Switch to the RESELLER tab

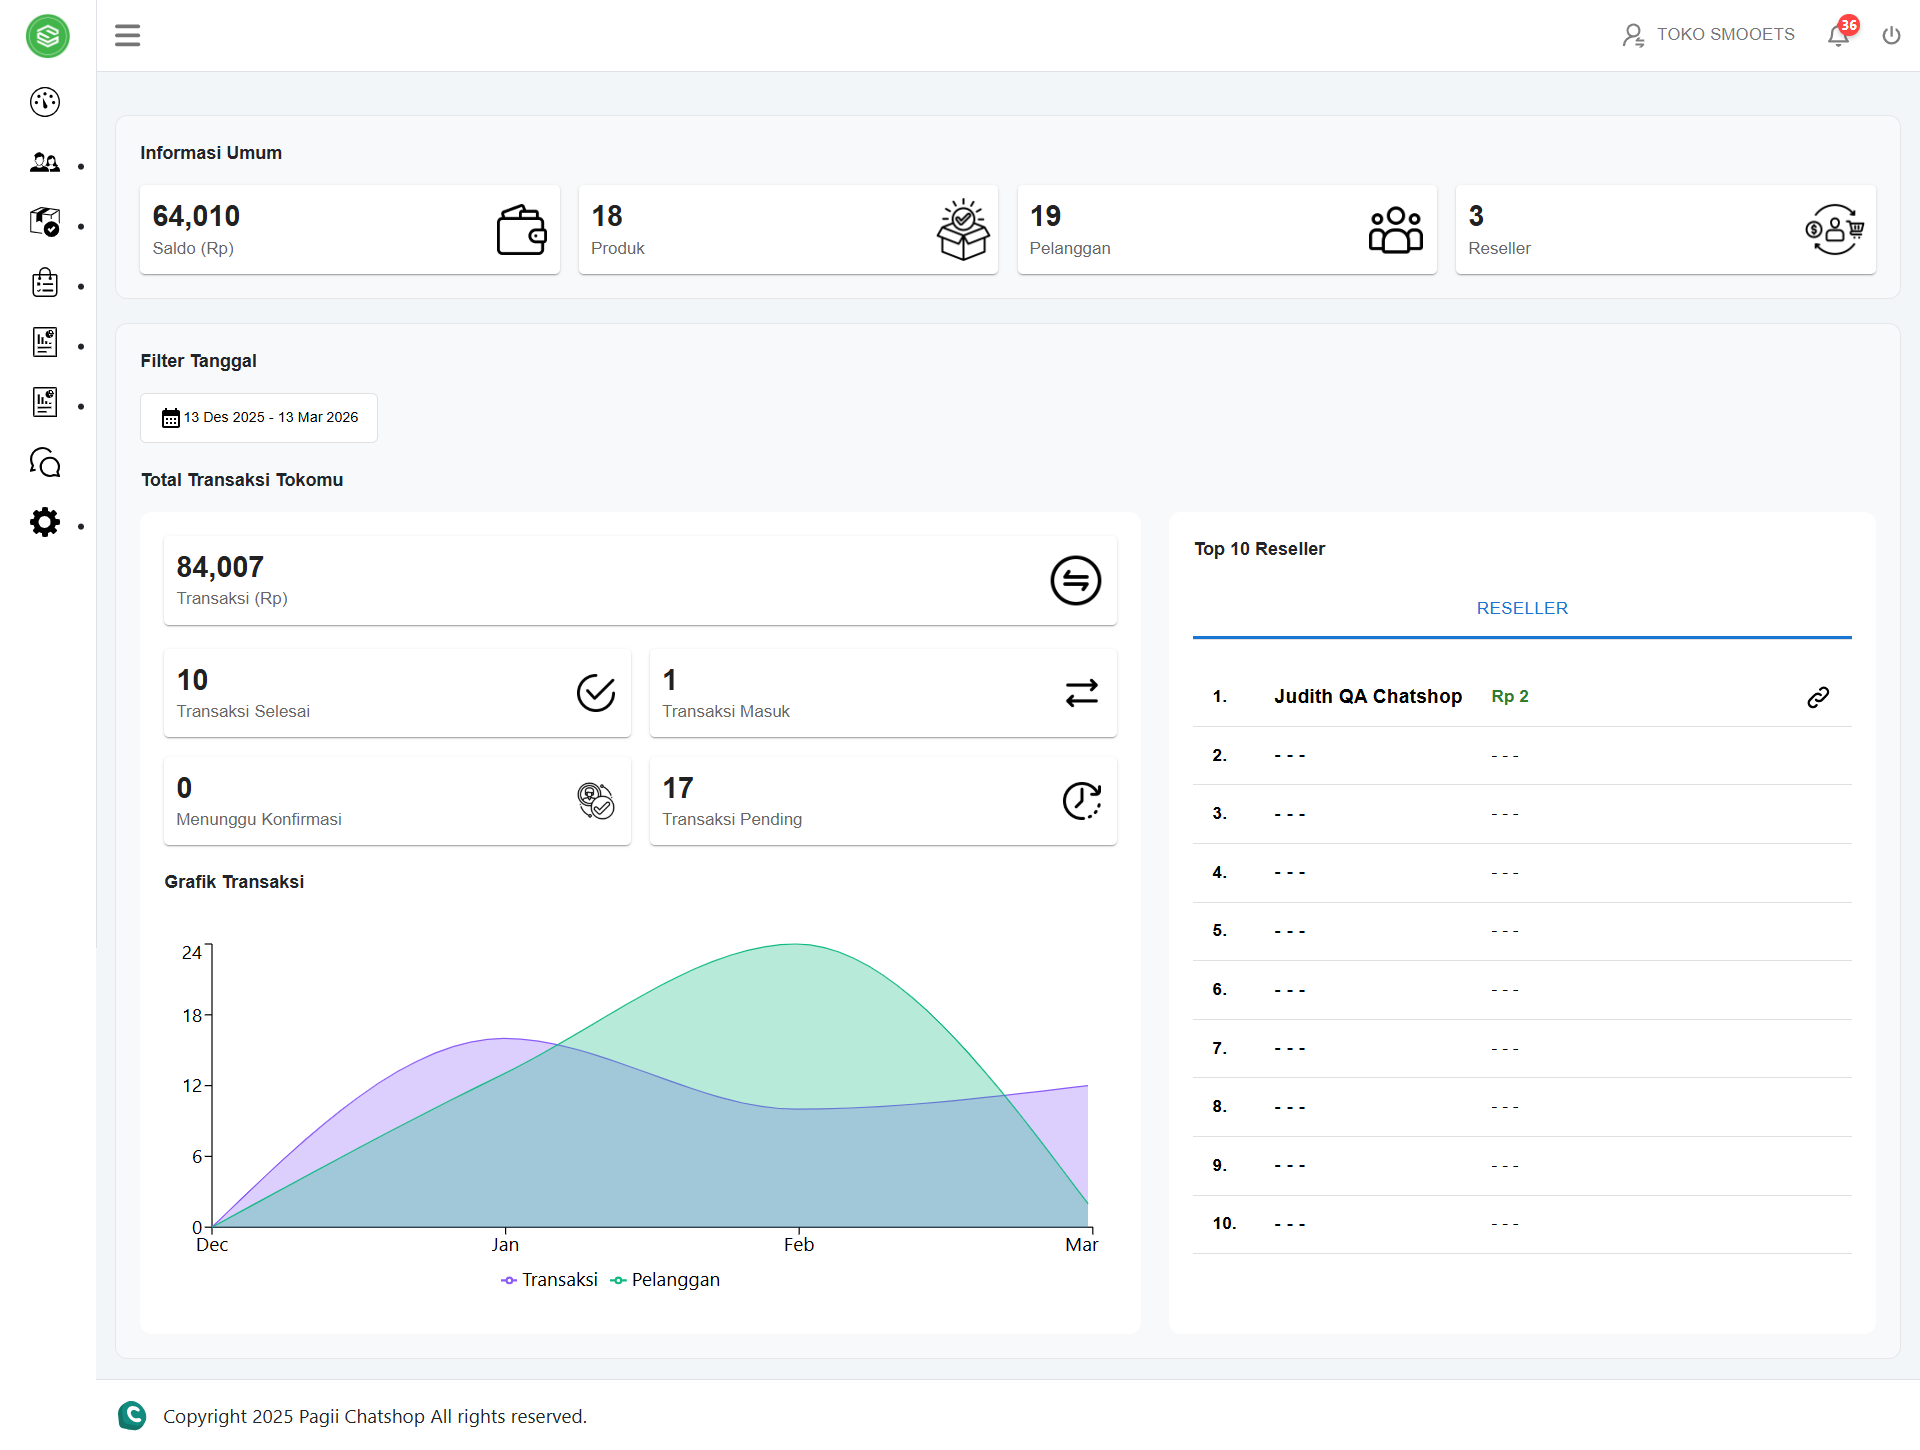(1521, 607)
